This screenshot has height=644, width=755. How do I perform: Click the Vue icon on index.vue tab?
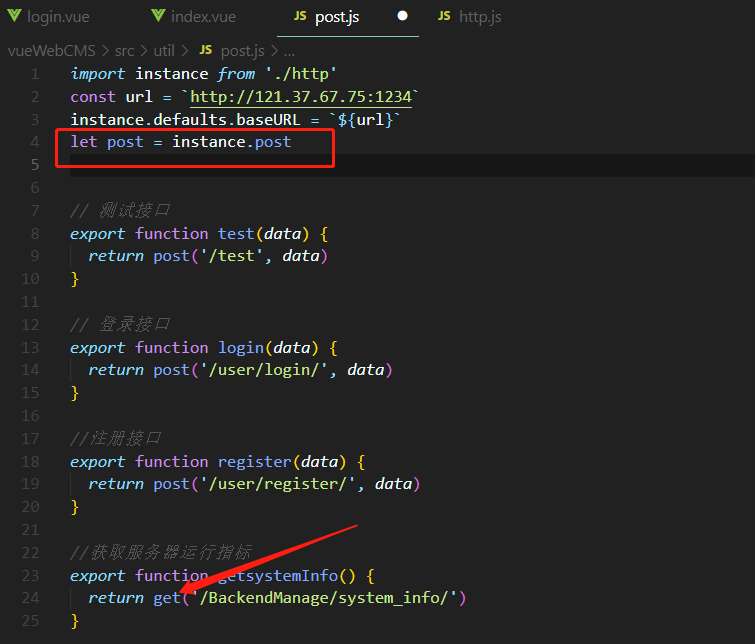tap(158, 16)
